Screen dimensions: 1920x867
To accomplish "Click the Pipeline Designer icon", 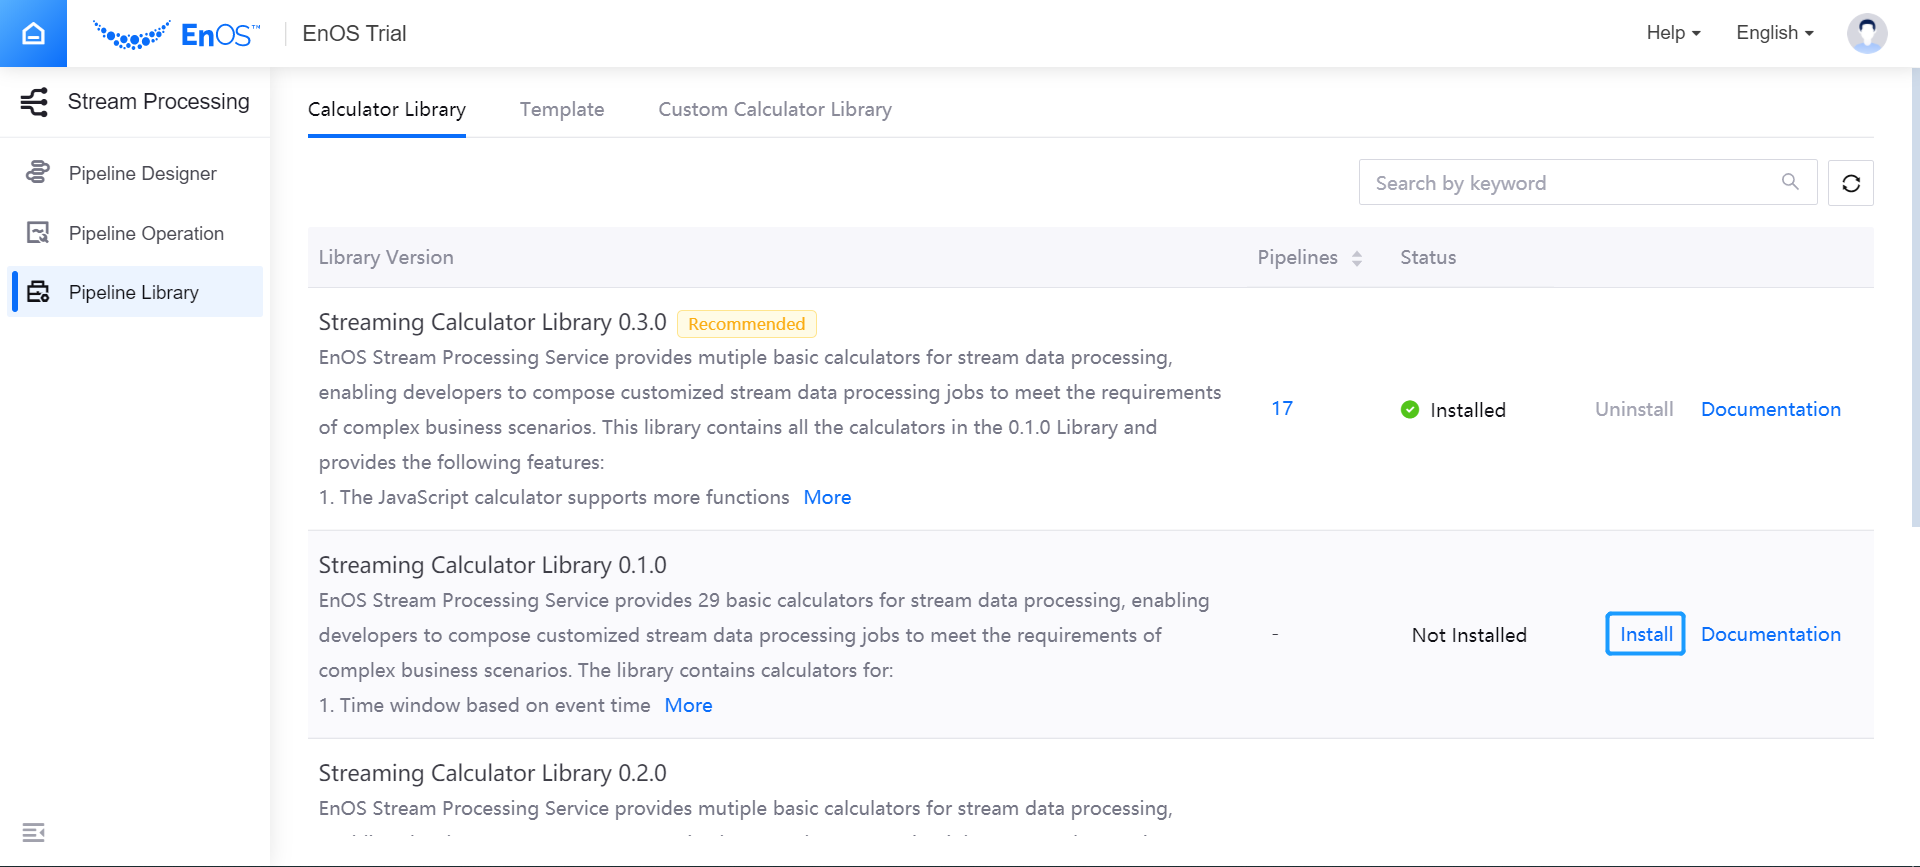I will point(38,172).
